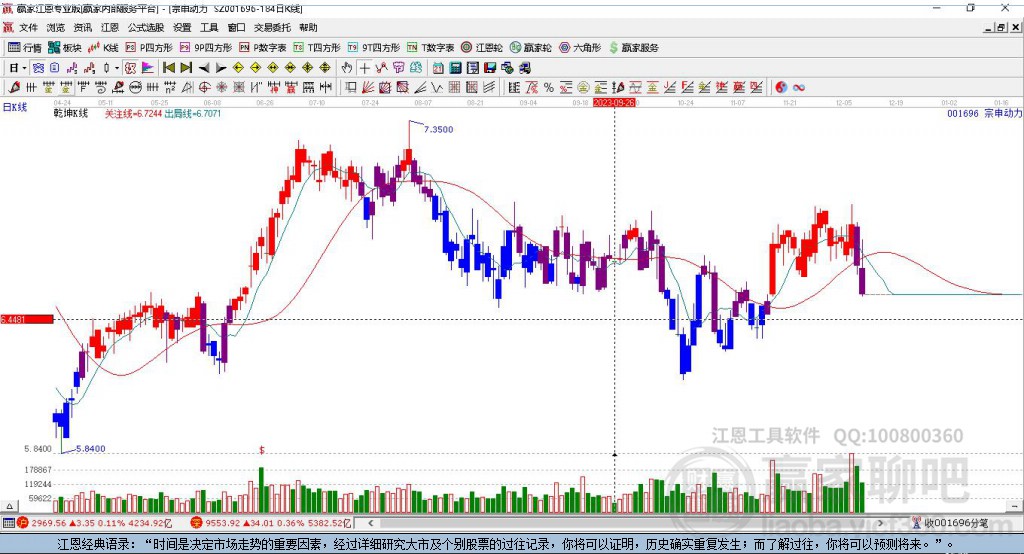Open the T四方形 tool
This screenshot has height=554, width=1024.
317,48
